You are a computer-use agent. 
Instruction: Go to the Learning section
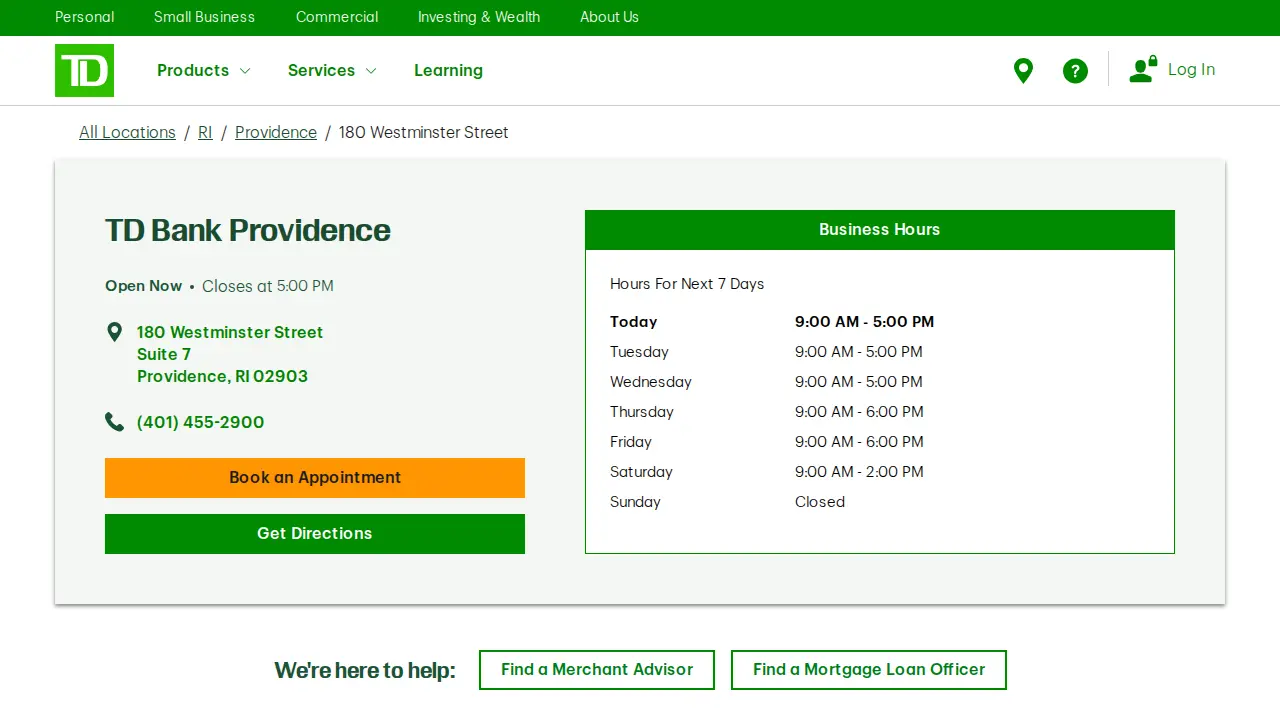[448, 70]
